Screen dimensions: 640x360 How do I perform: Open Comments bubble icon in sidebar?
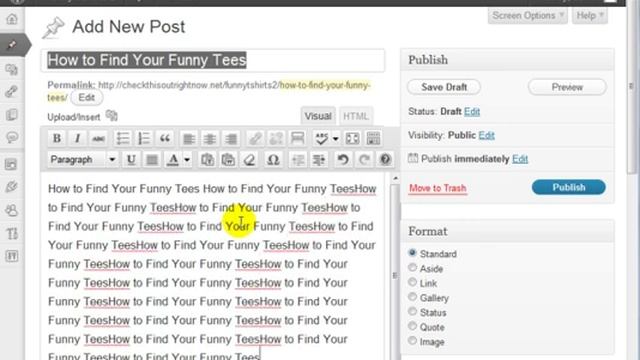[12, 137]
